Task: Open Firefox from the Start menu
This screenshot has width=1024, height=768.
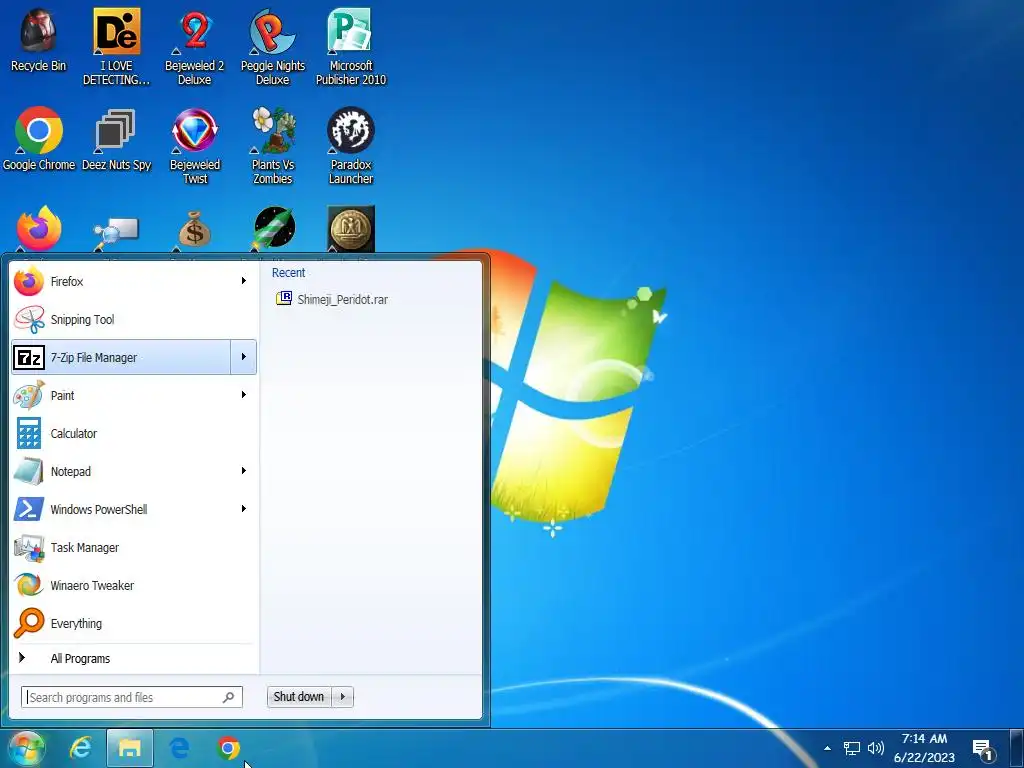Action: click(121, 281)
